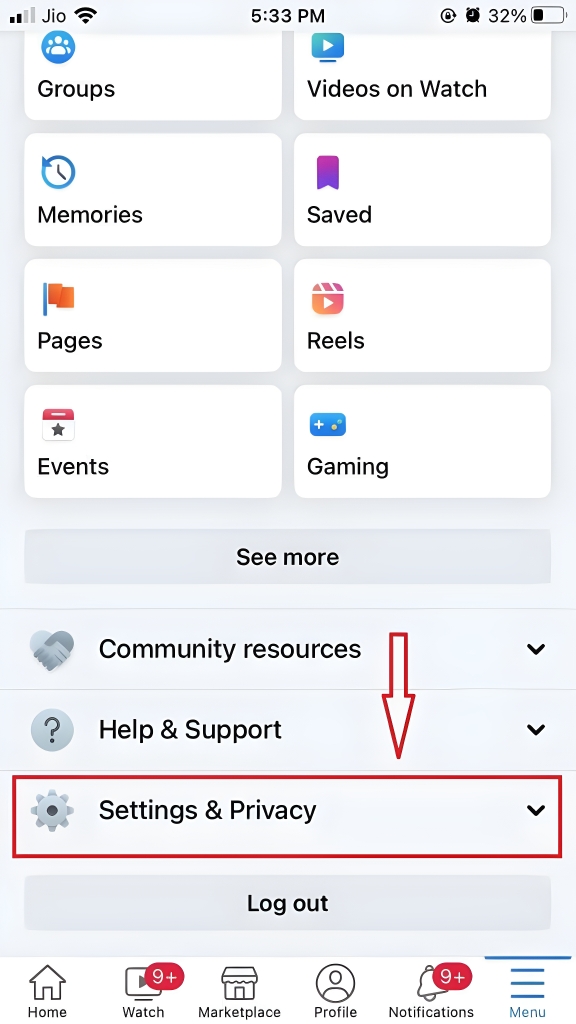Tap the purple Saved bookmark icon

click(328, 172)
